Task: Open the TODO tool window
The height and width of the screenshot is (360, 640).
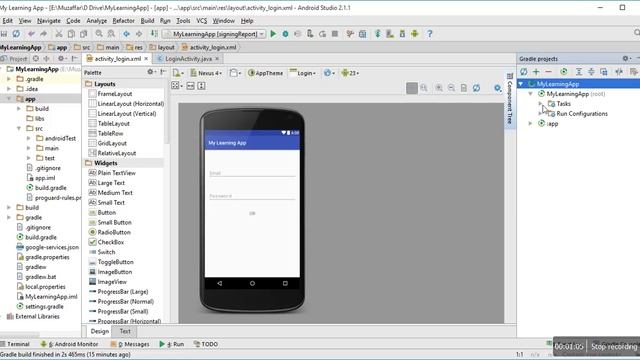Action: 206,344
